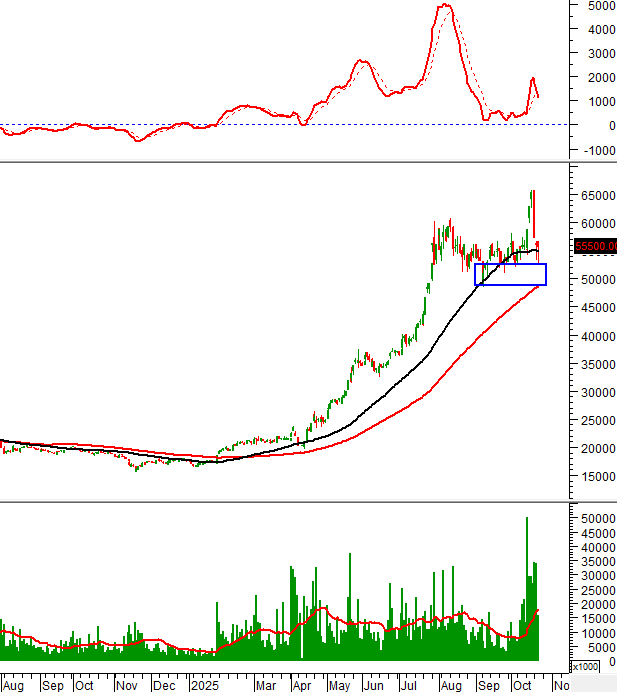Select the blue rectangle support zone
This screenshot has height=692, width=617.
coord(510,274)
